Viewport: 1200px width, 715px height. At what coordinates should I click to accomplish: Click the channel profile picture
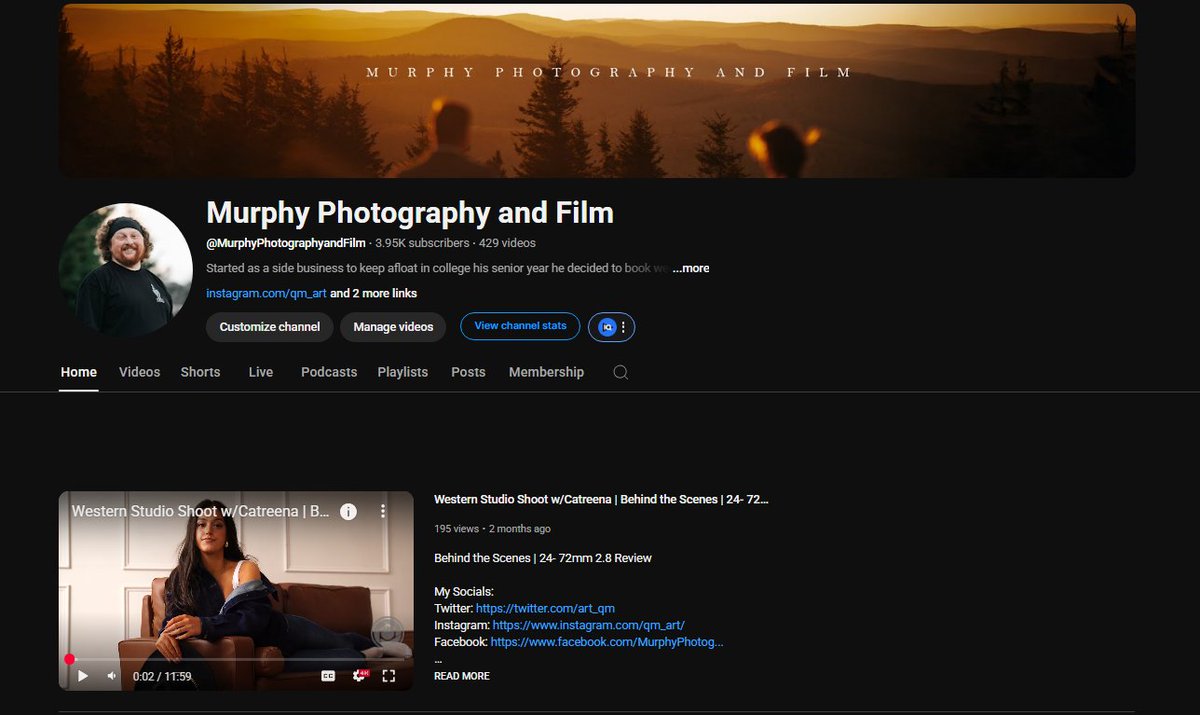point(126,270)
